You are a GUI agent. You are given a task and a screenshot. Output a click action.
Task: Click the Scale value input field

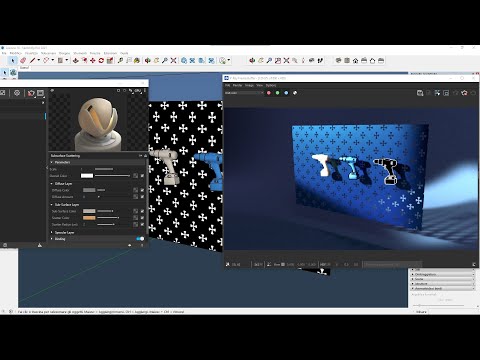point(87,169)
